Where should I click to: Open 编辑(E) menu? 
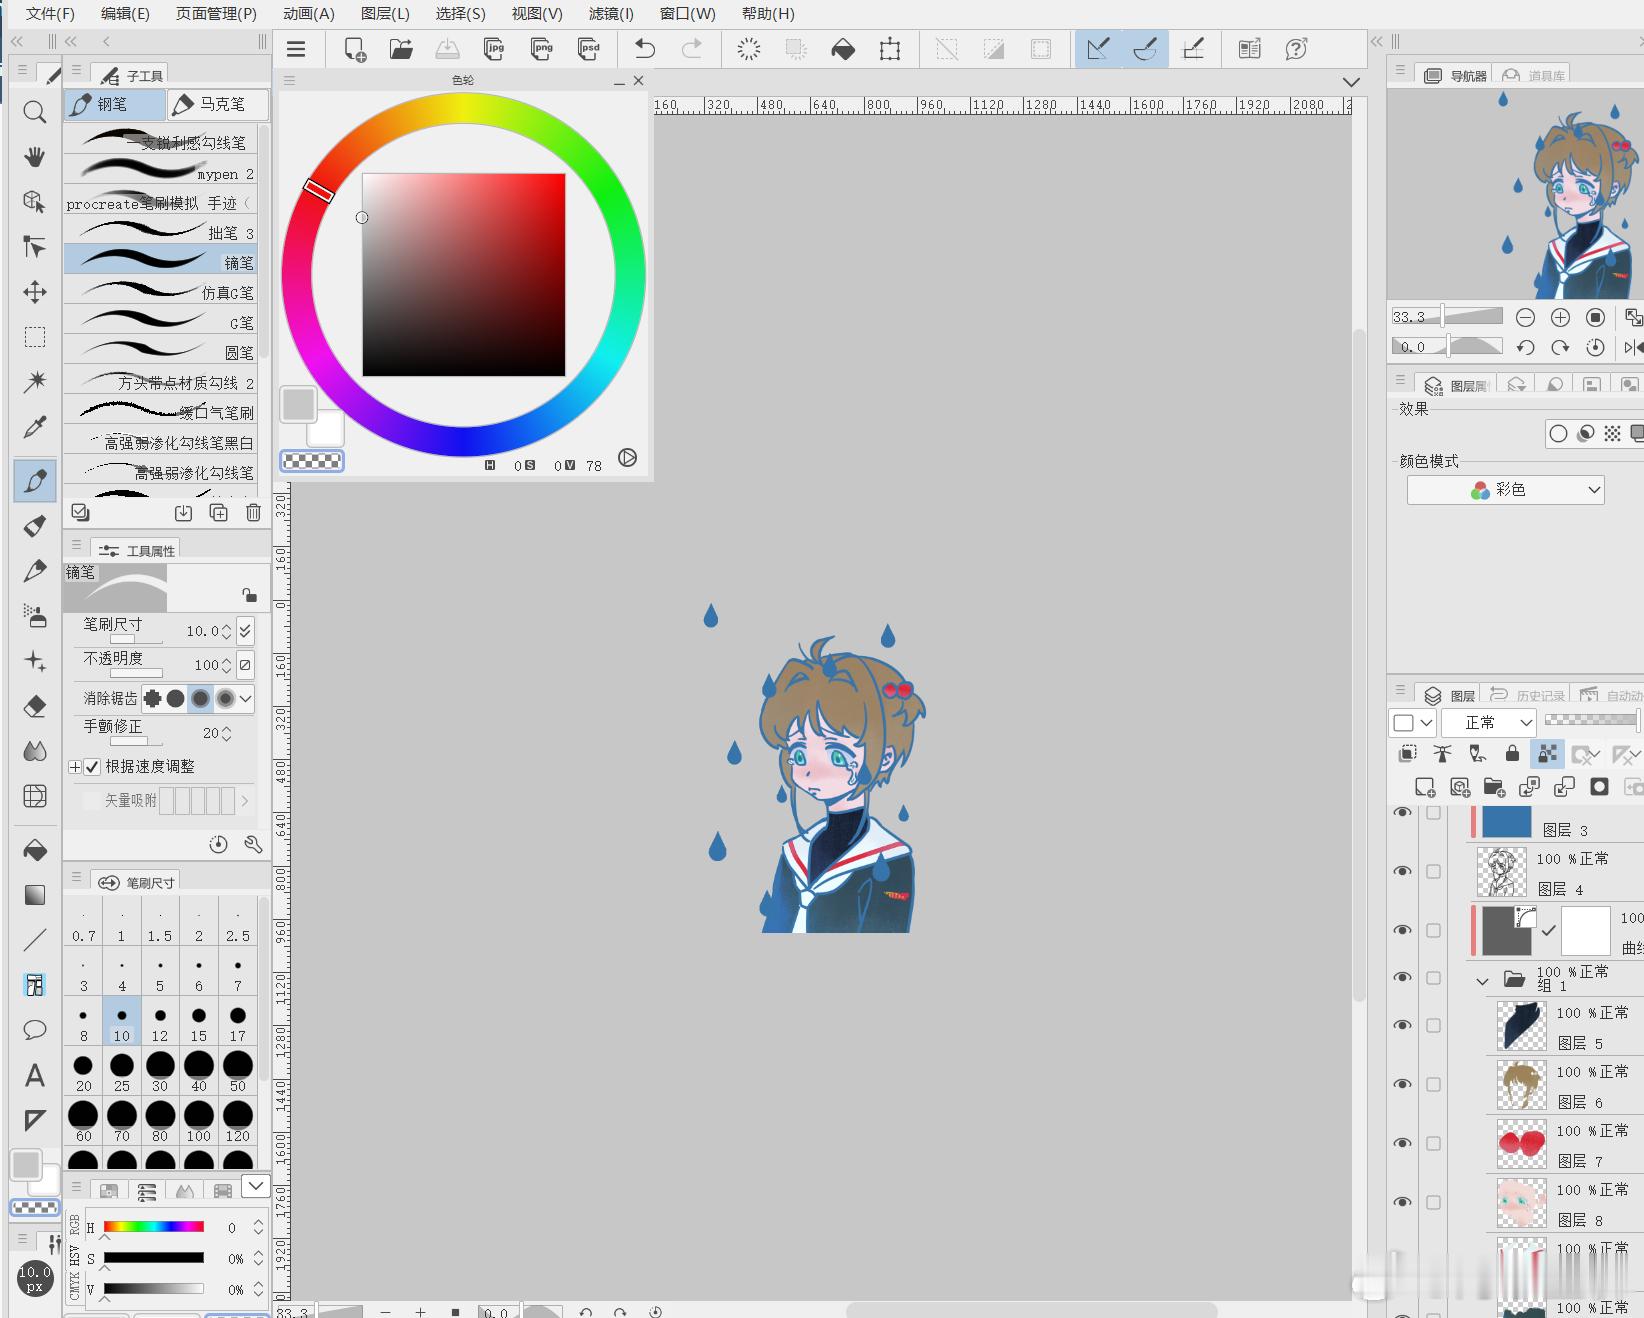point(125,14)
